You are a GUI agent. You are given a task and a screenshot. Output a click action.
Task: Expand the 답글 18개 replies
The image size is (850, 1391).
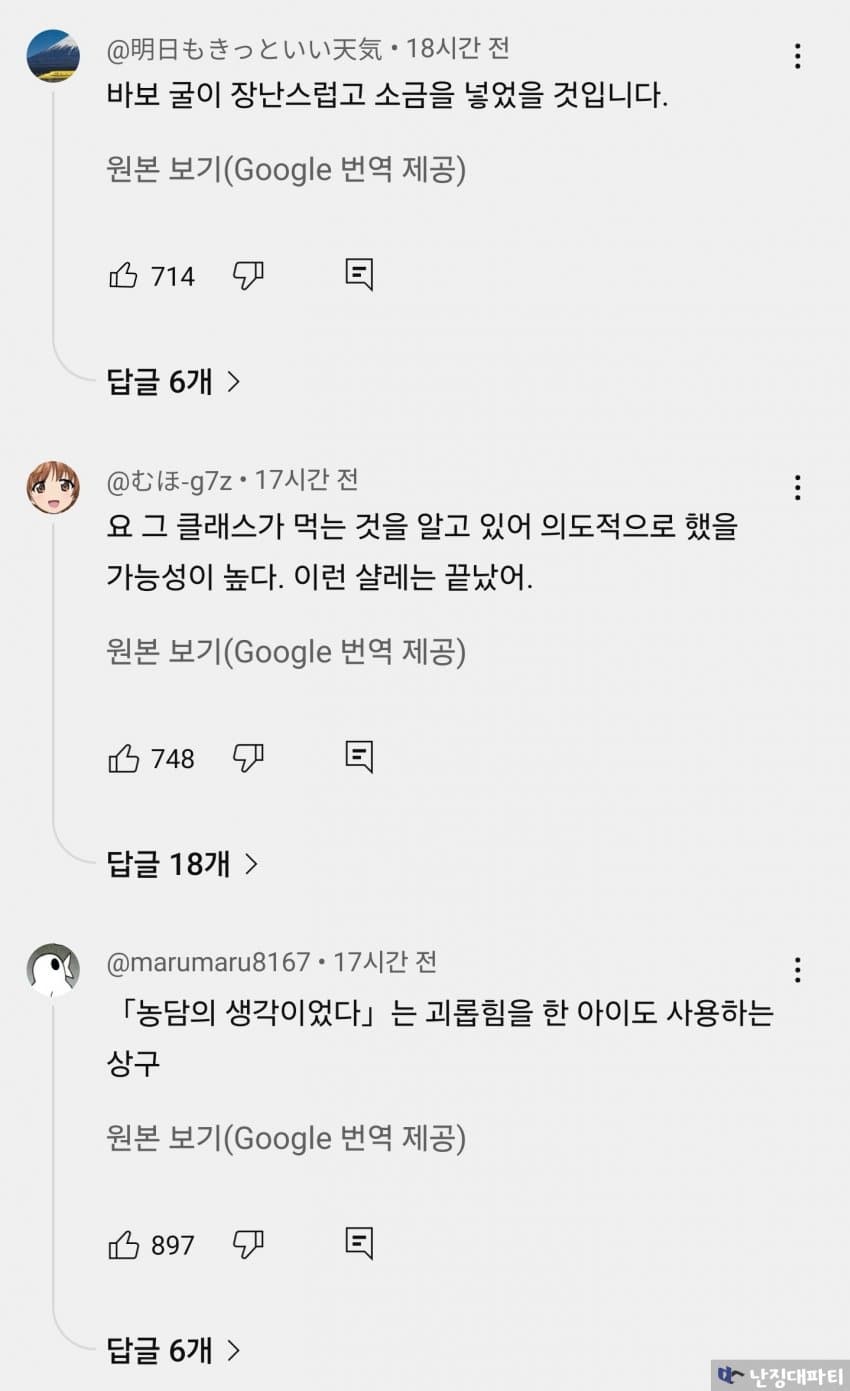tap(182, 864)
